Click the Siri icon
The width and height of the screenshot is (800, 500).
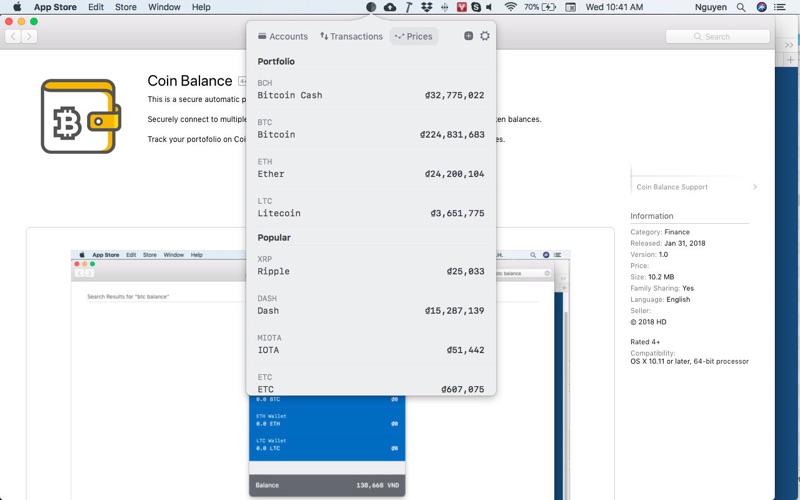tap(761, 7)
